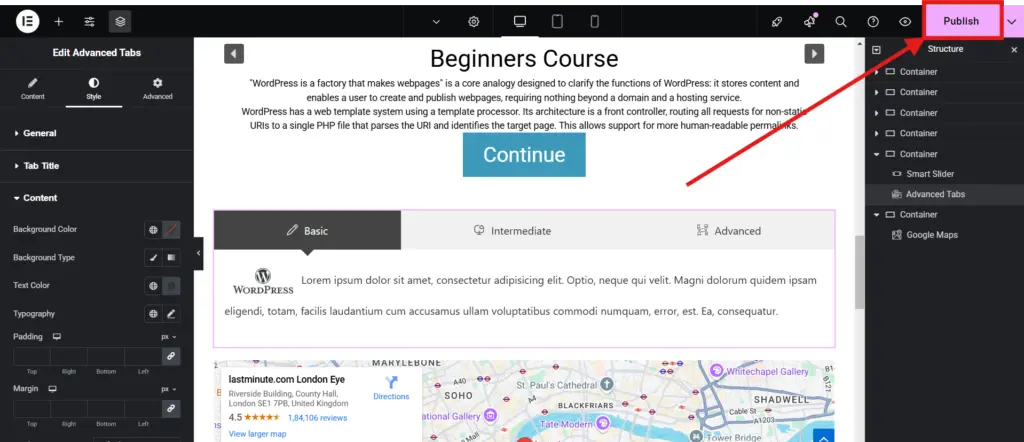The image size is (1024, 442).
Task: Click the Publish button
Action: [961, 21]
